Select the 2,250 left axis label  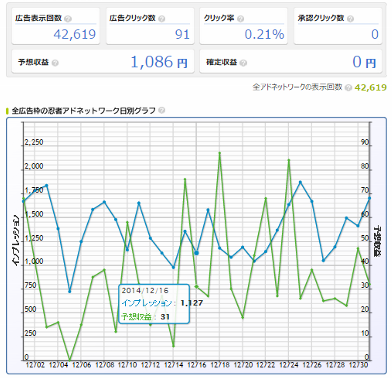point(34,143)
